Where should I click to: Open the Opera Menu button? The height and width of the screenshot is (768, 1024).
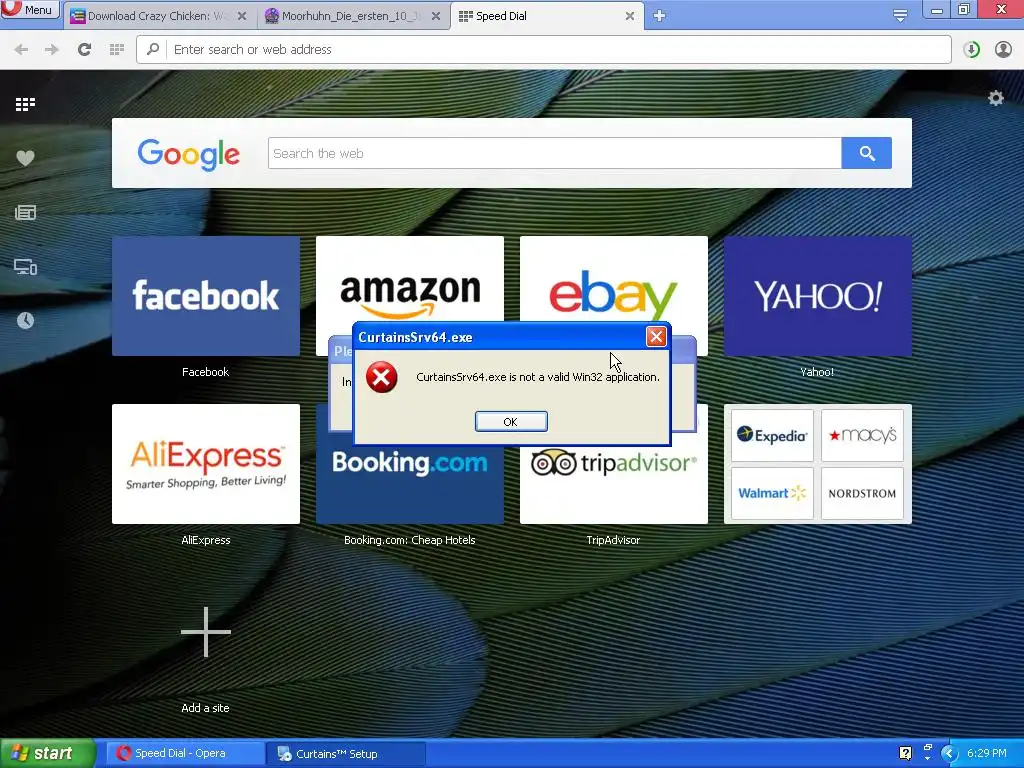pos(30,10)
